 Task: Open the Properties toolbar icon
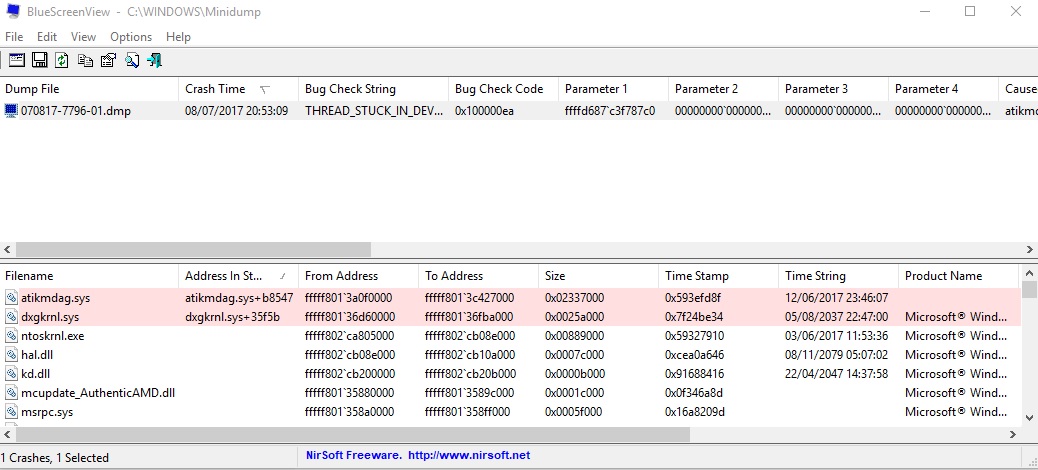tap(108, 60)
